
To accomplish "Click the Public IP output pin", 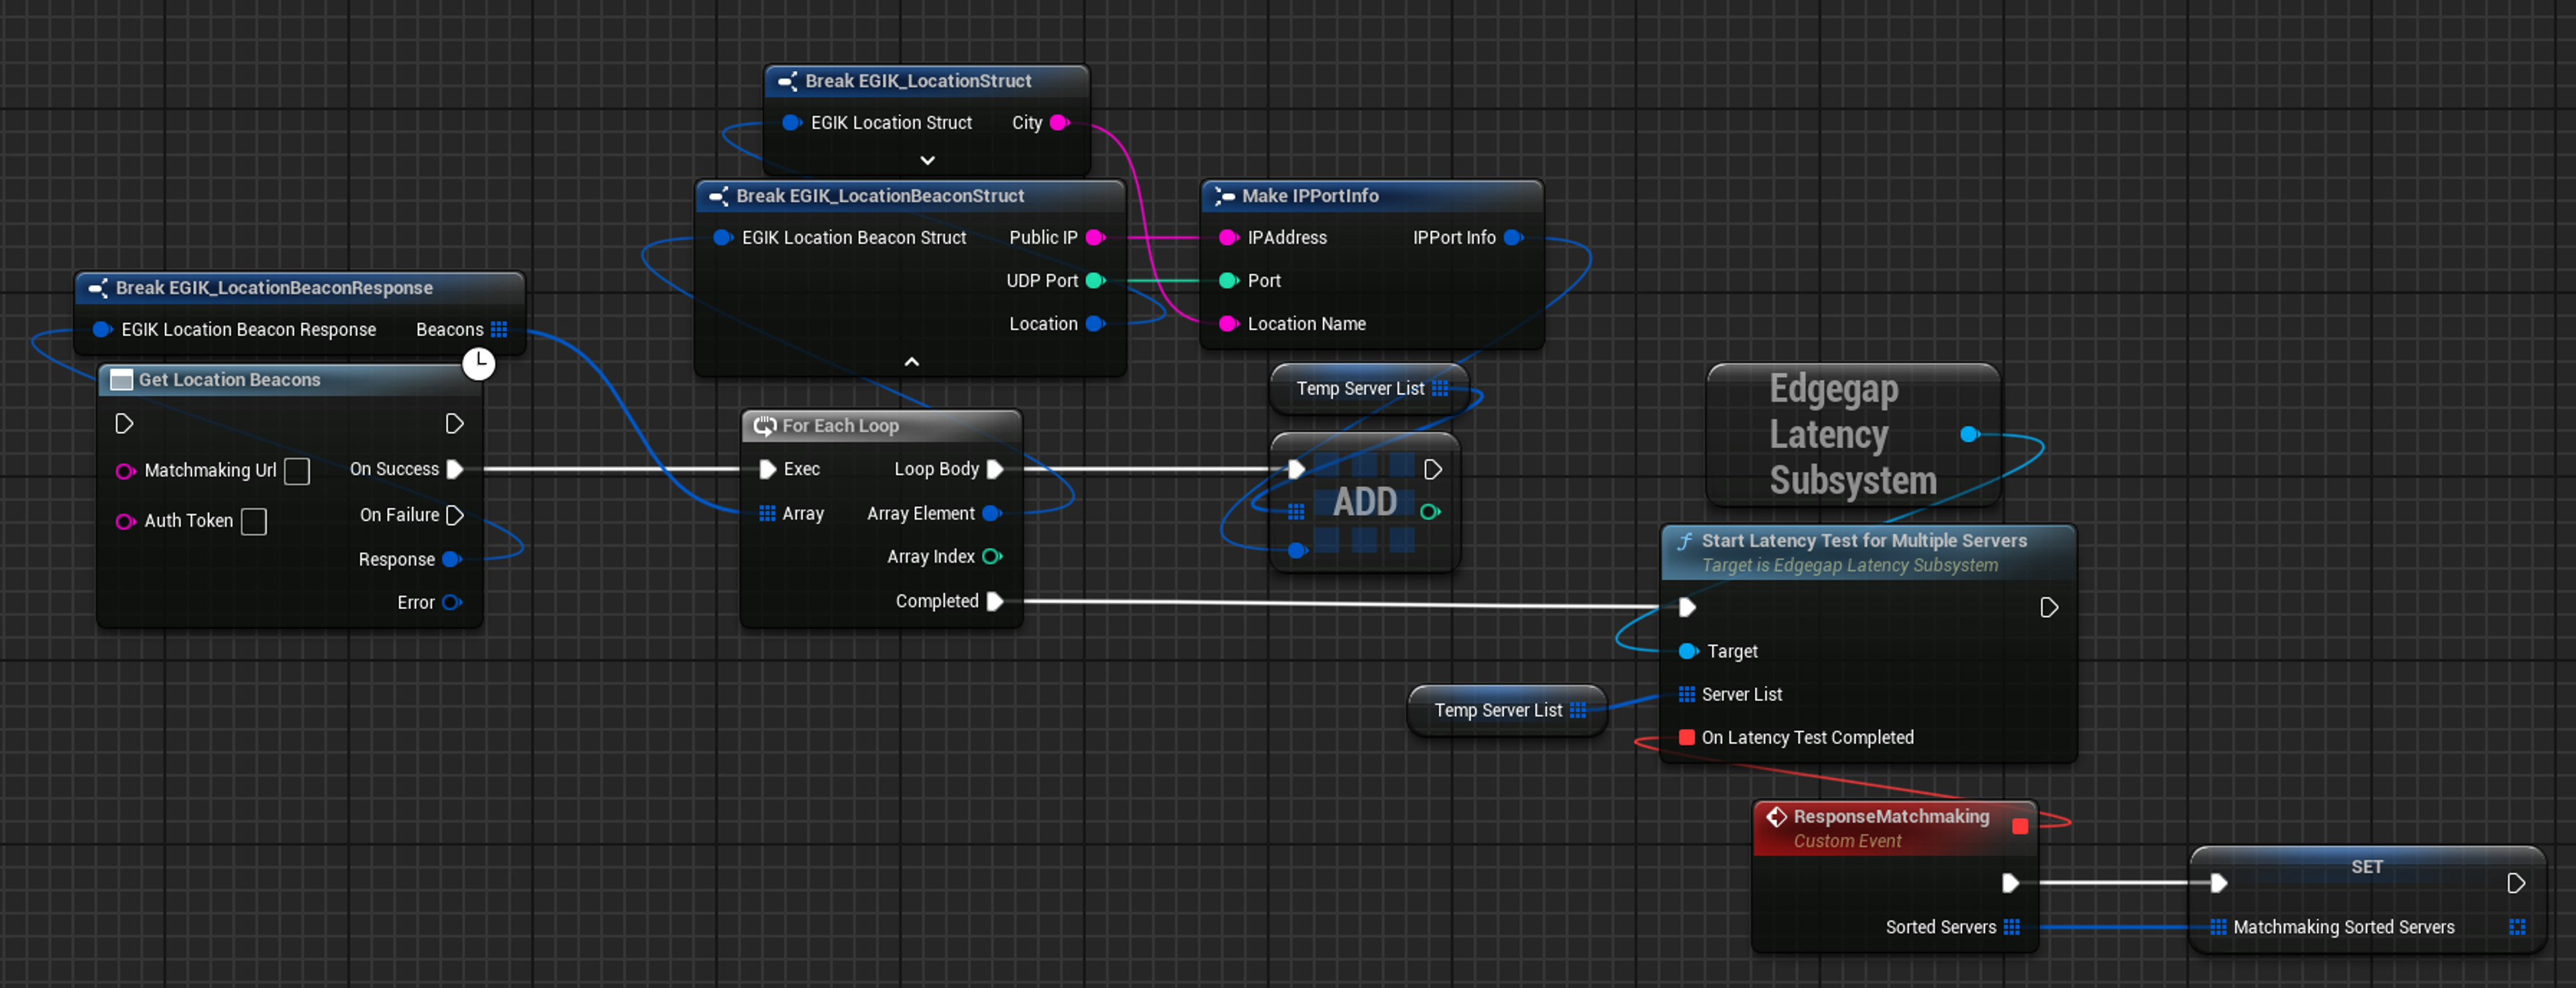I will coord(1095,237).
